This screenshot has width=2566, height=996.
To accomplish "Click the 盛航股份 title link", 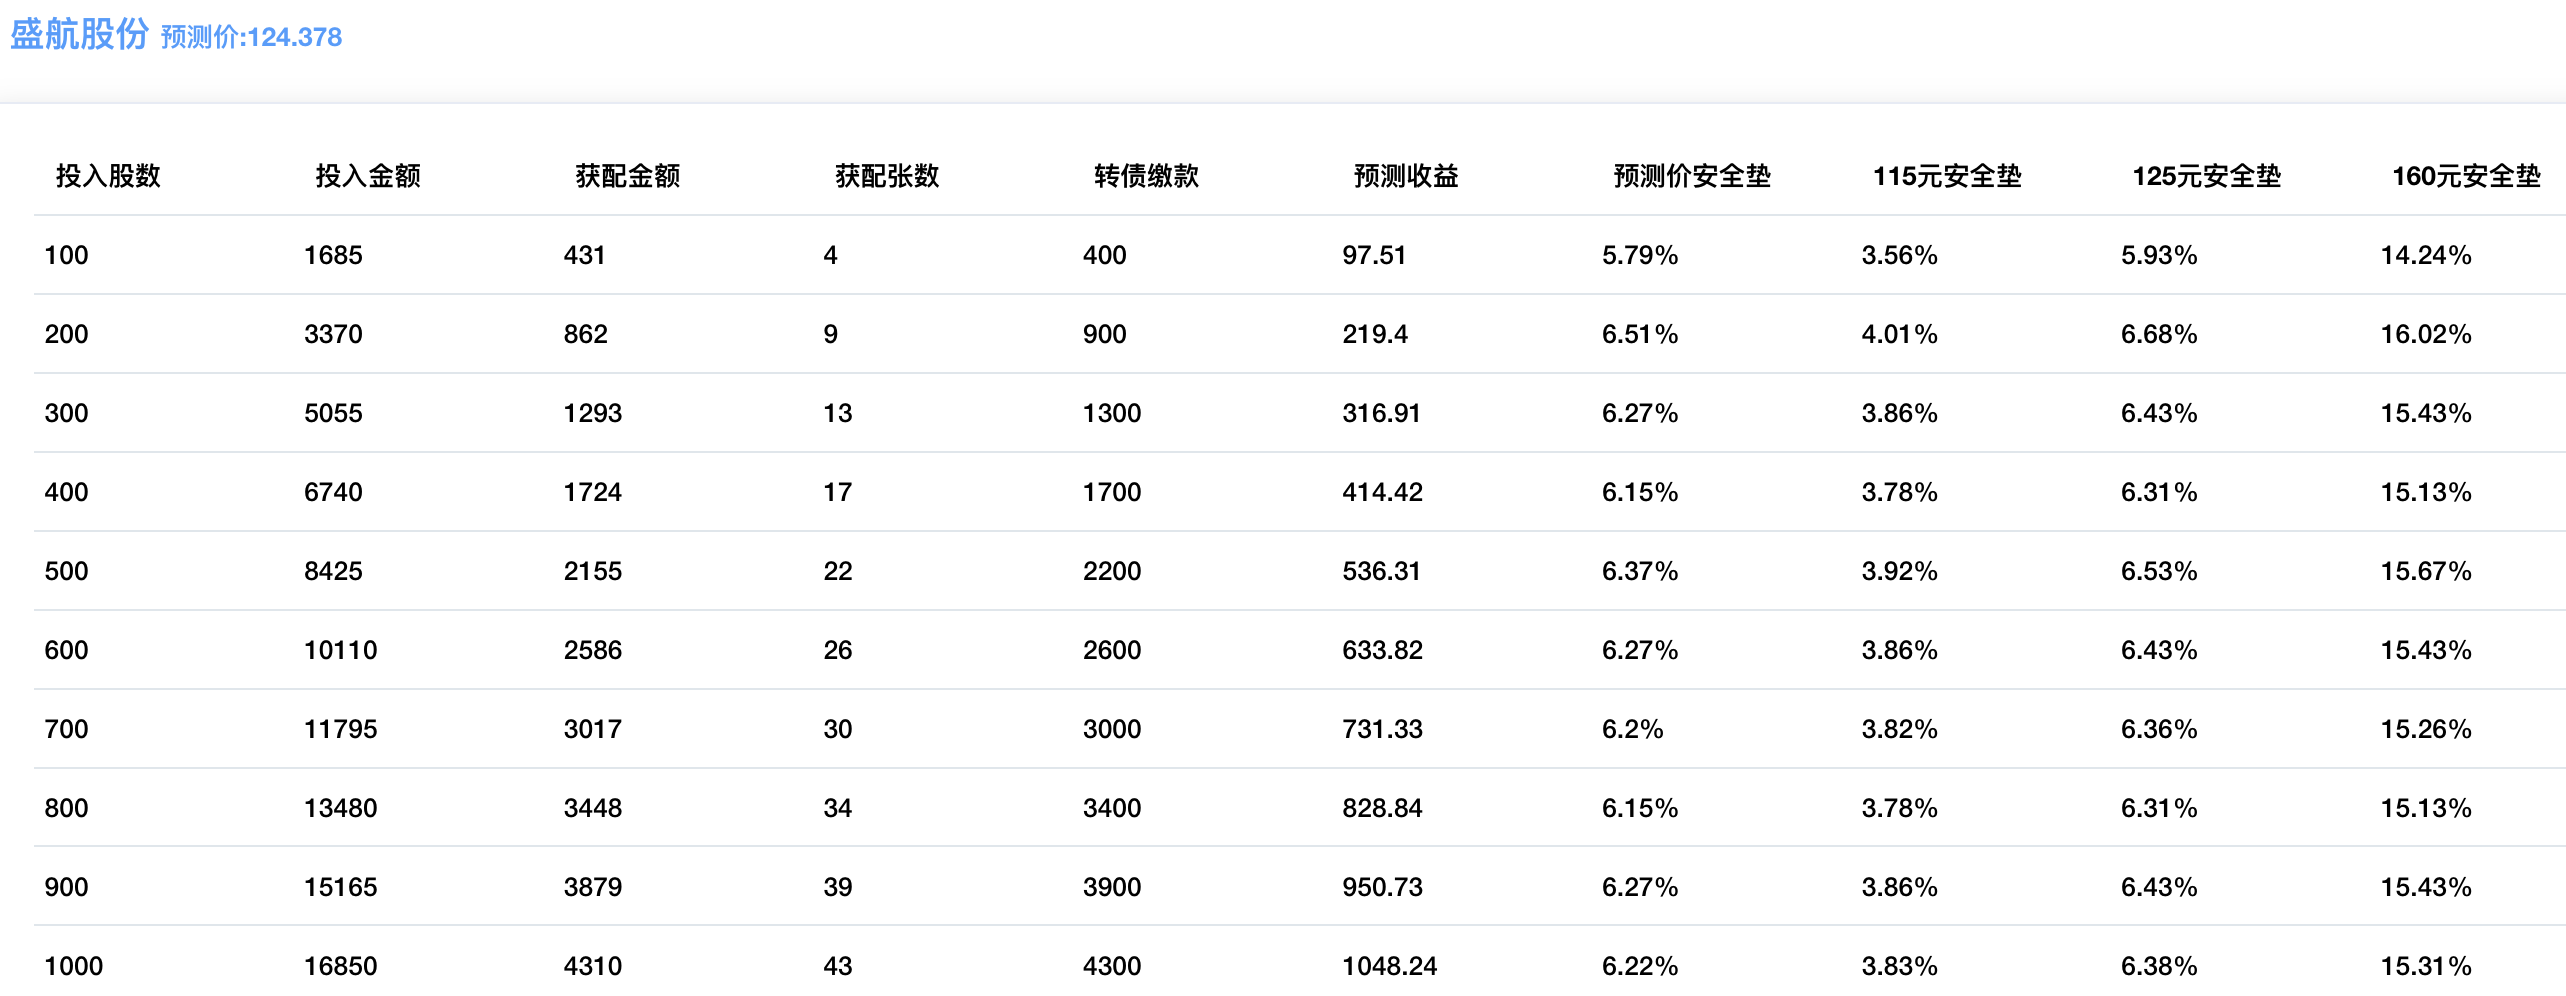I will click(79, 34).
